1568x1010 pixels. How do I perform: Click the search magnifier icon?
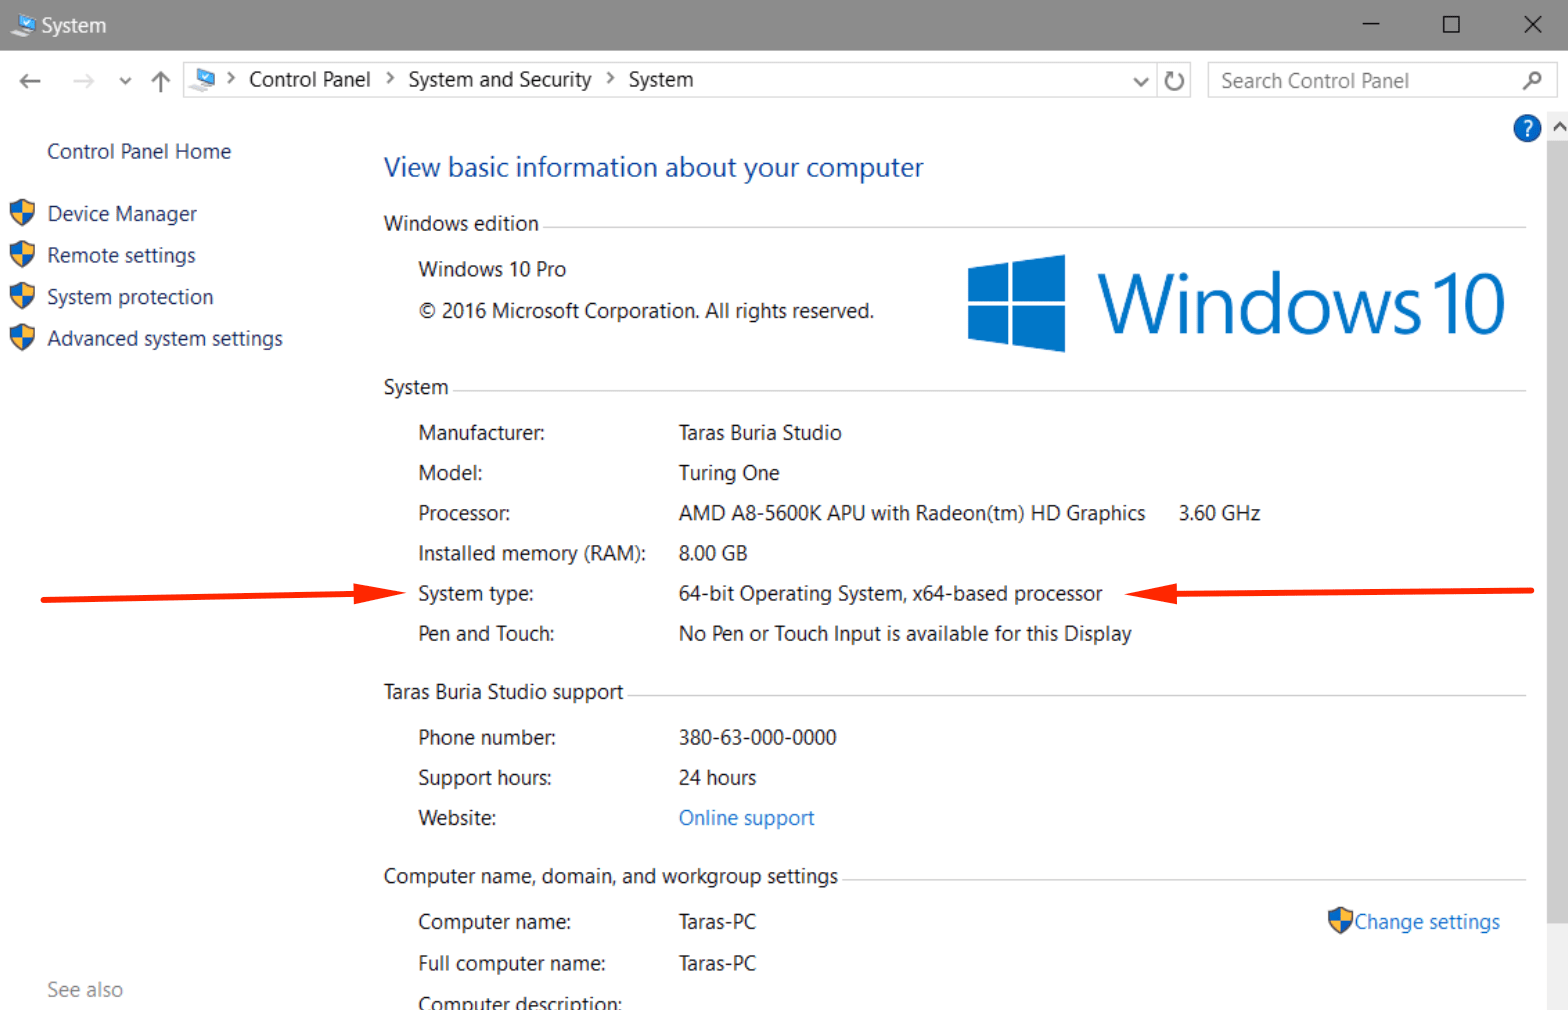pos(1532,81)
